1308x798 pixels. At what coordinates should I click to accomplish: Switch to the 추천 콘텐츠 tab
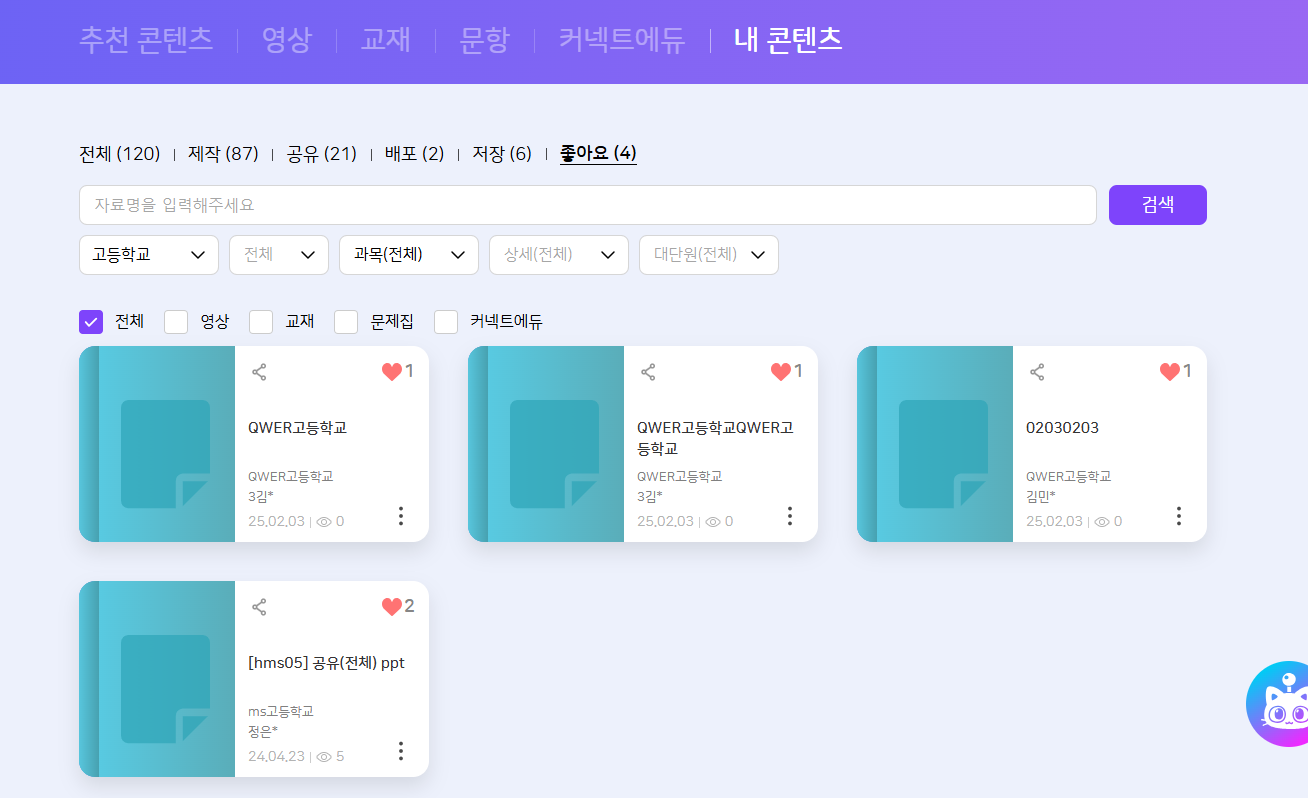[146, 40]
